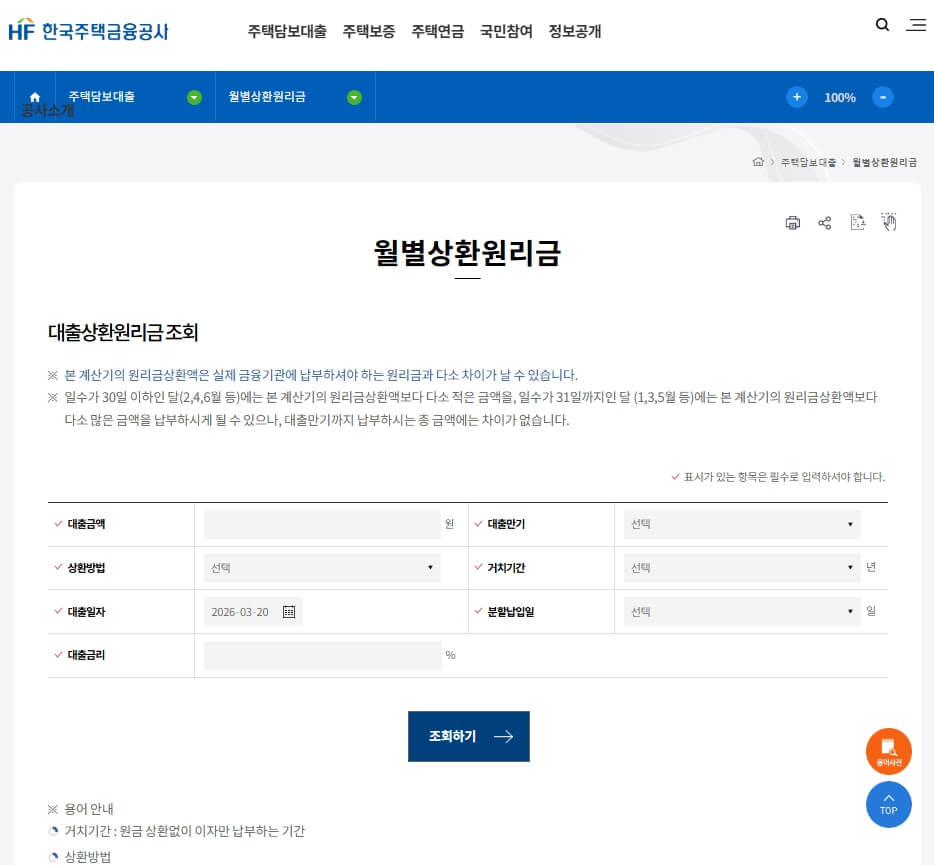The image size is (934, 865).
Task: Open the sign language service hand icon
Action: tap(889, 222)
